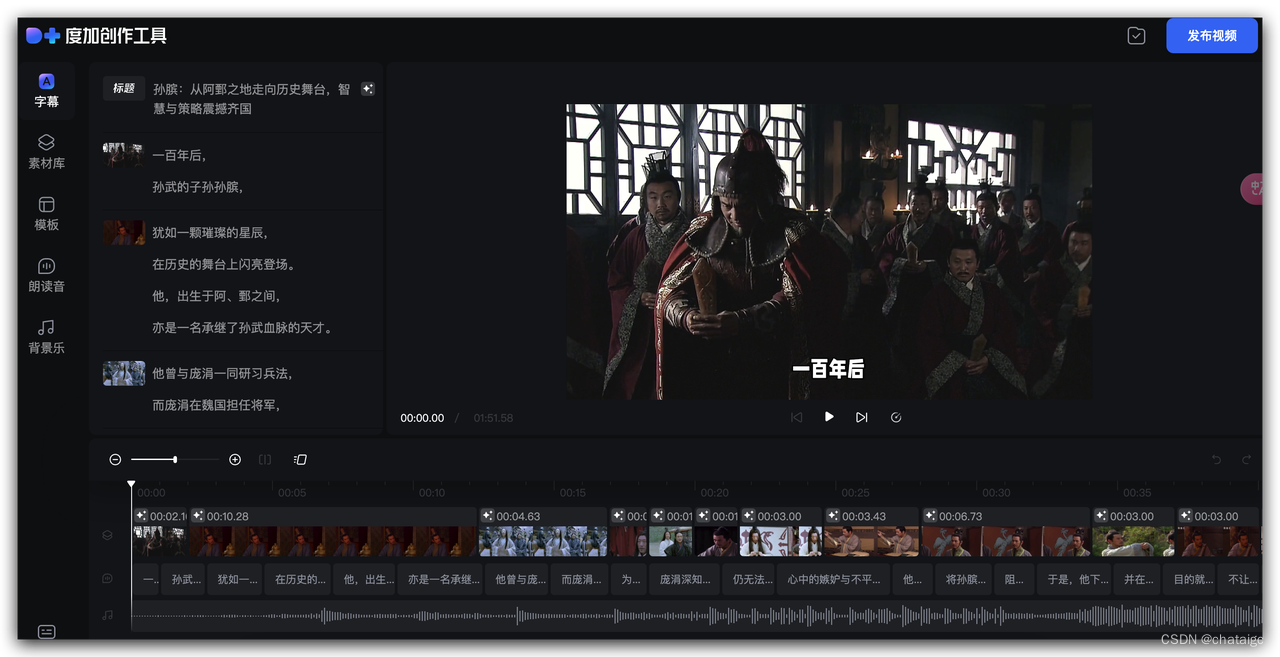Screen dimensions: 1280x657
Task: Click the AI sparkle icon on the 00:03.43 clip
Action: click(833, 516)
